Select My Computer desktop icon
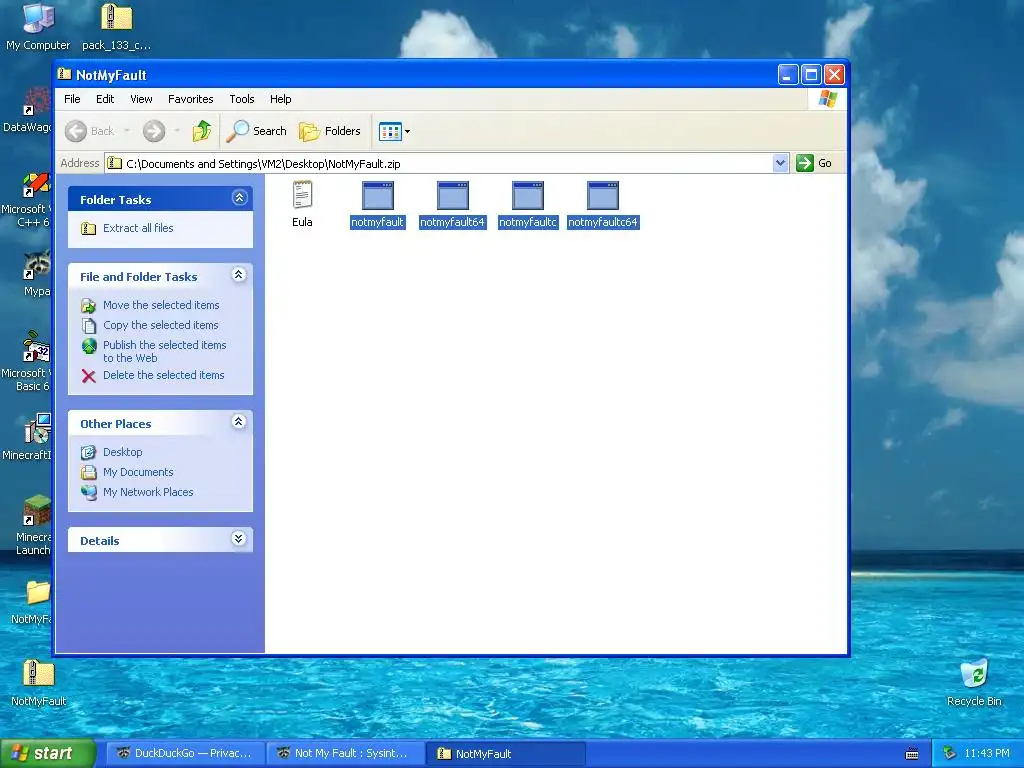The width and height of the screenshot is (1024, 768). point(38,27)
